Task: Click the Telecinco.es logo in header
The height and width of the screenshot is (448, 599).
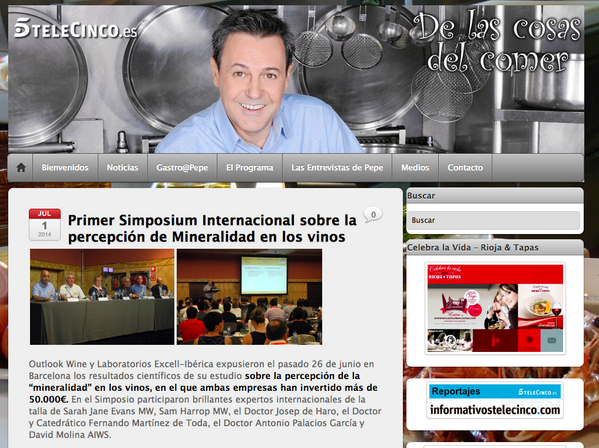Action: click(x=75, y=28)
